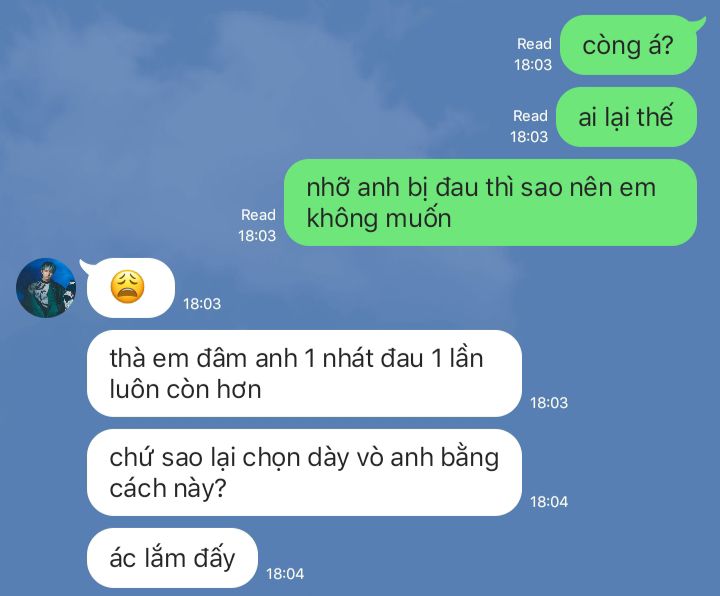The width and height of the screenshot is (720, 596).
Task: Click the 18:04 timestamp beside "ác lắm đấy"
Action: (x=285, y=574)
